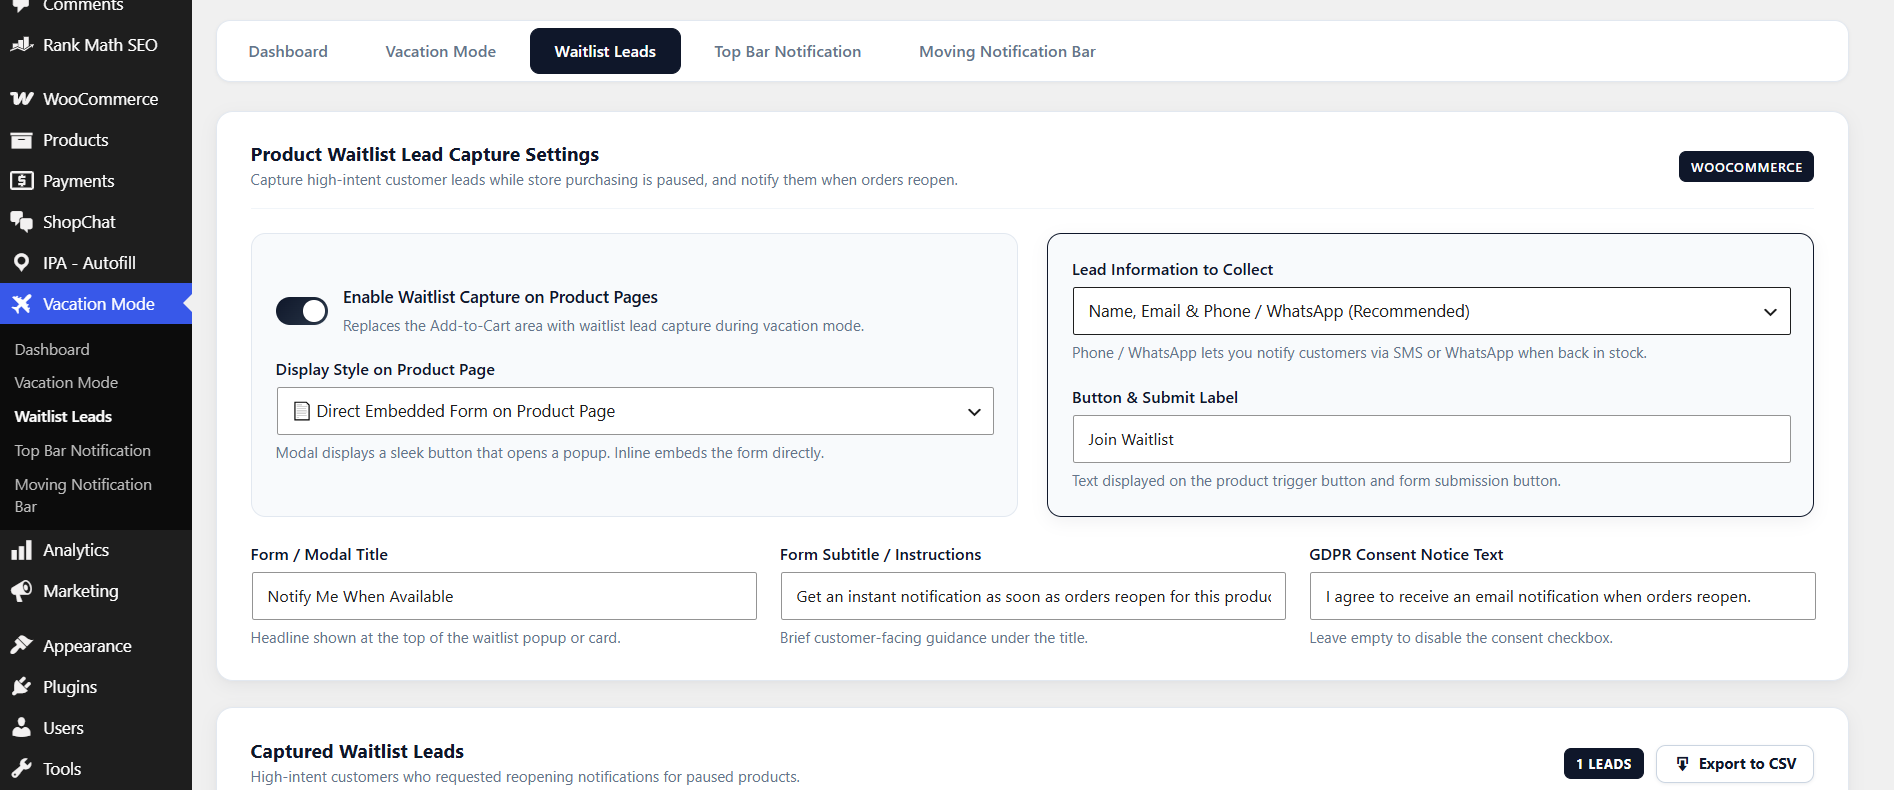Screen dimensions: 1894x790
Task: Switch to the Dashboard tab
Action: point(288,51)
